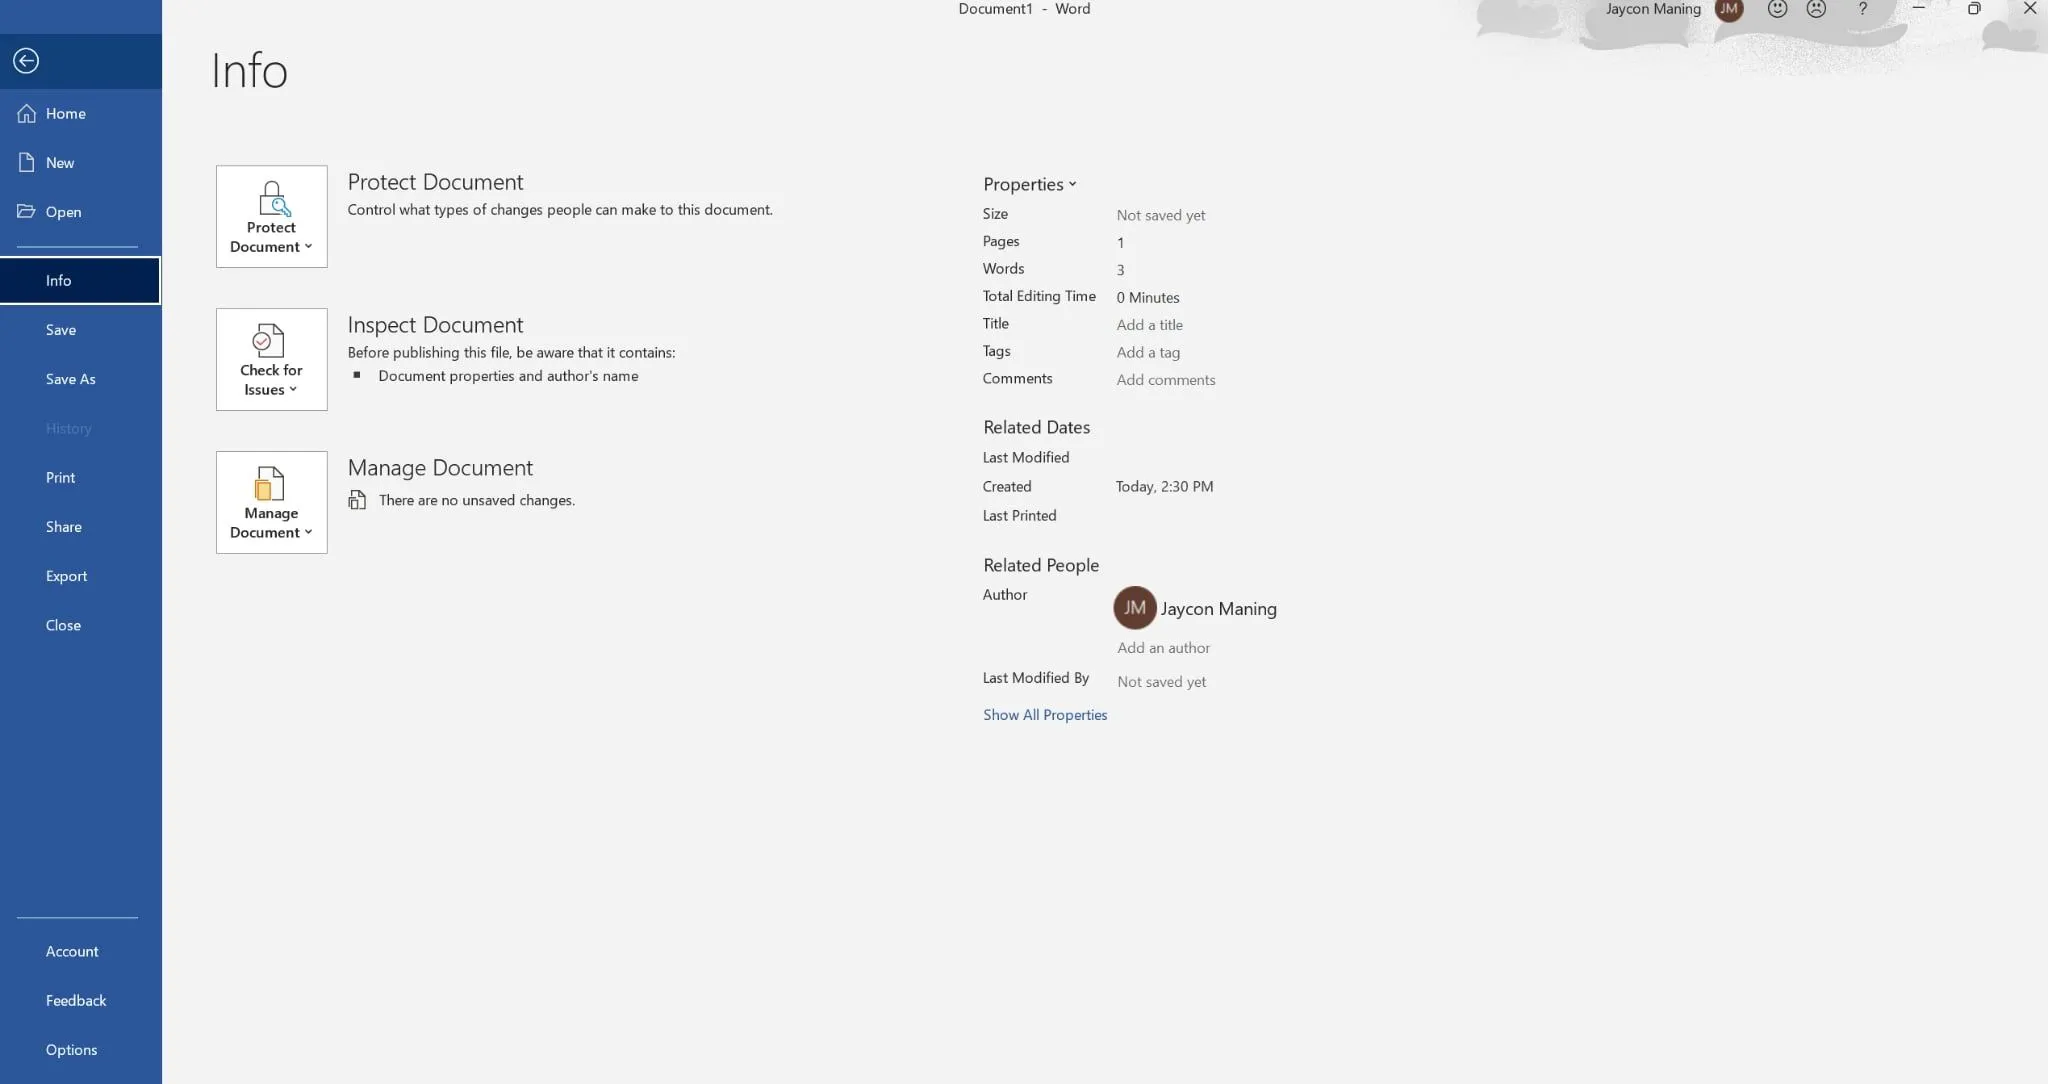Expand the Properties dropdown header
Screen dimensions: 2048x1084
(x=1029, y=184)
